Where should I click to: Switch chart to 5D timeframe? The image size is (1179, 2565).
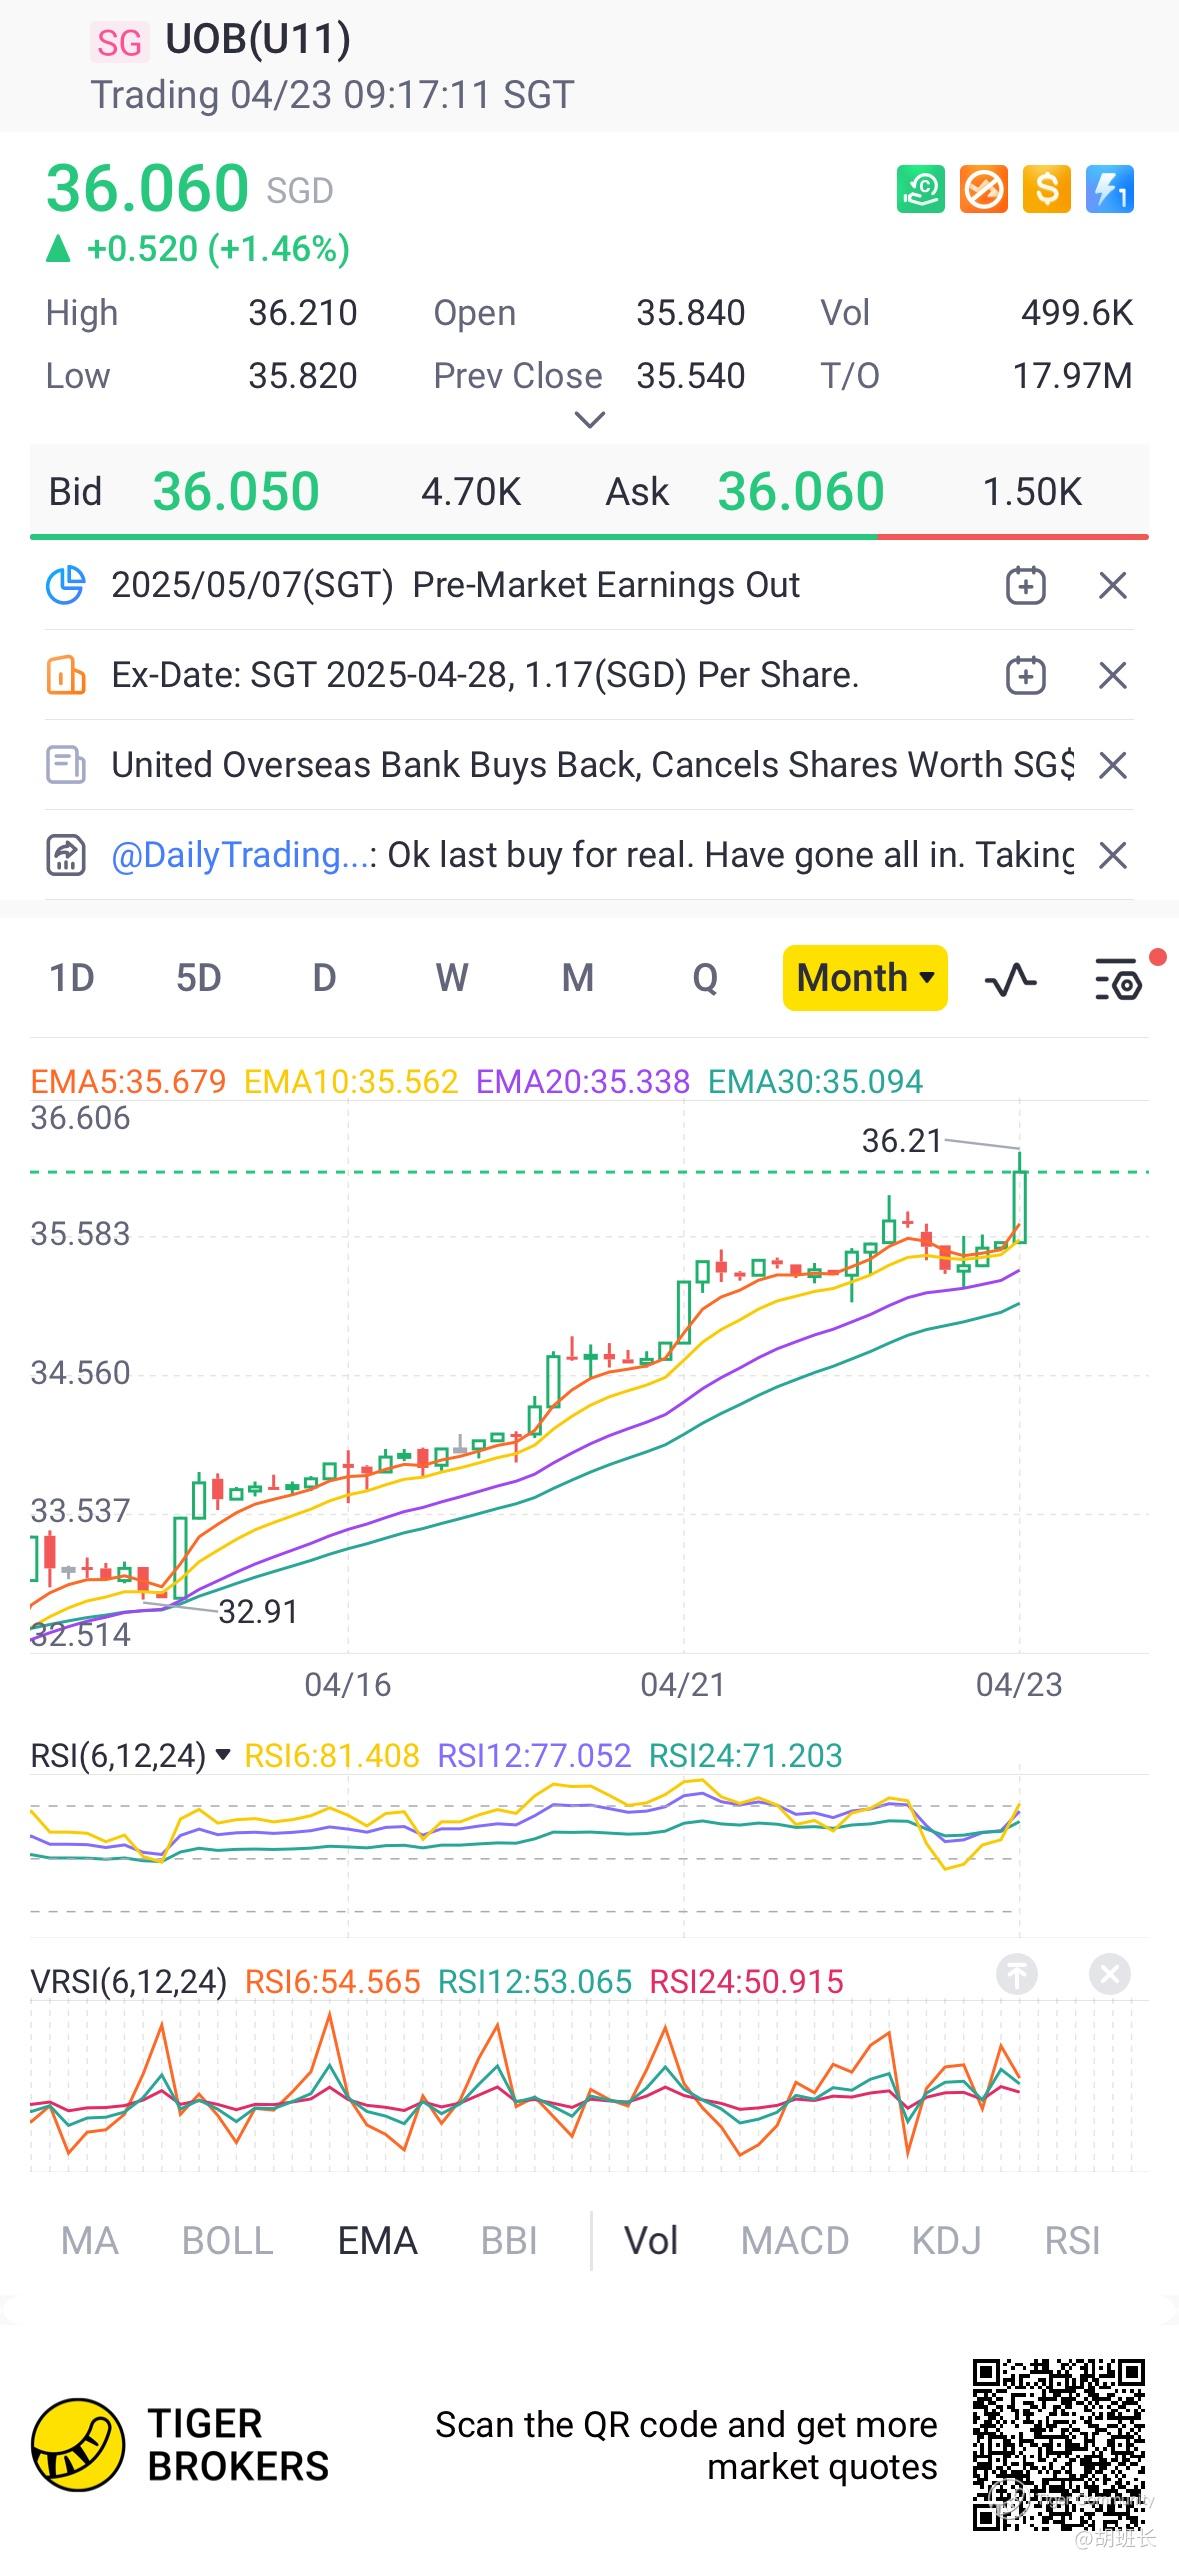pyautogui.click(x=198, y=978)
